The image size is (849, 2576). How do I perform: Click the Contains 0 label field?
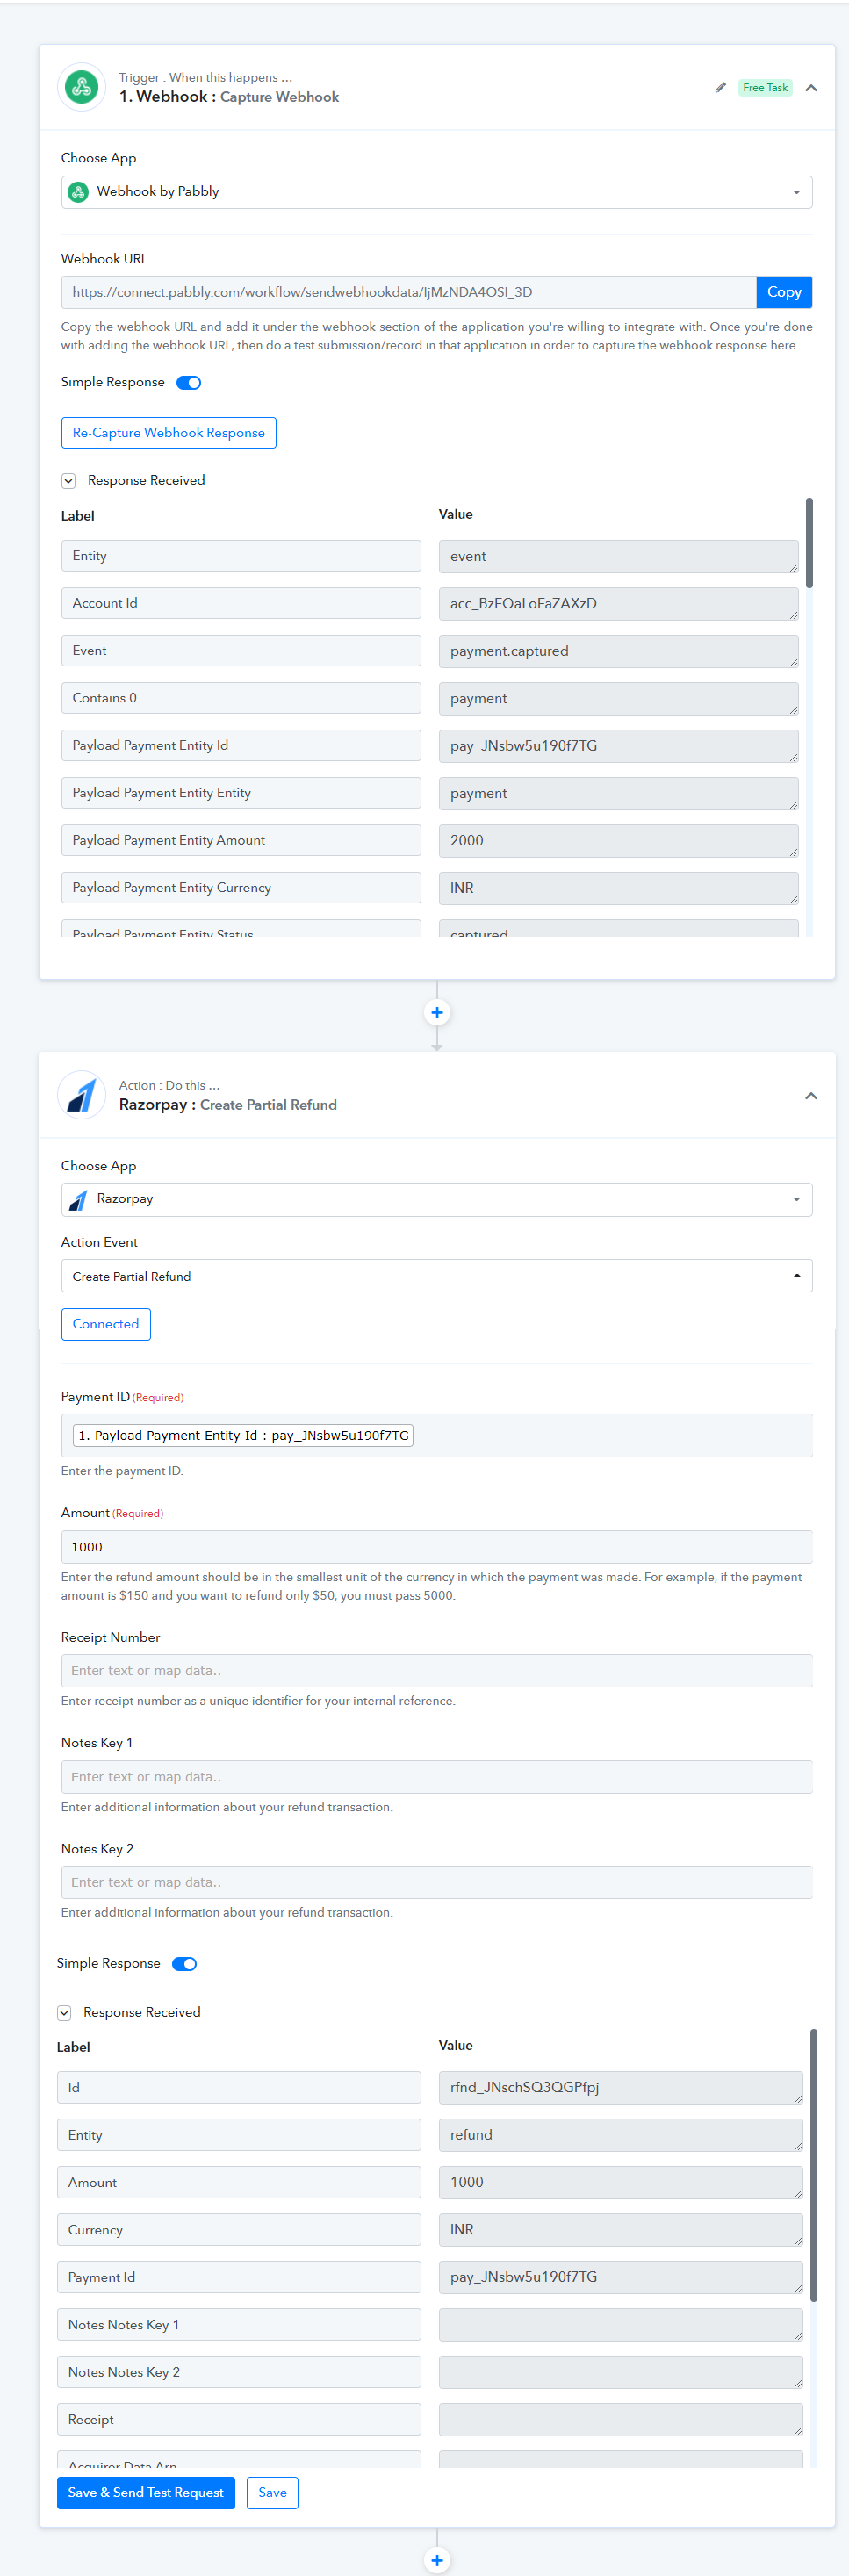coord(241,698)
